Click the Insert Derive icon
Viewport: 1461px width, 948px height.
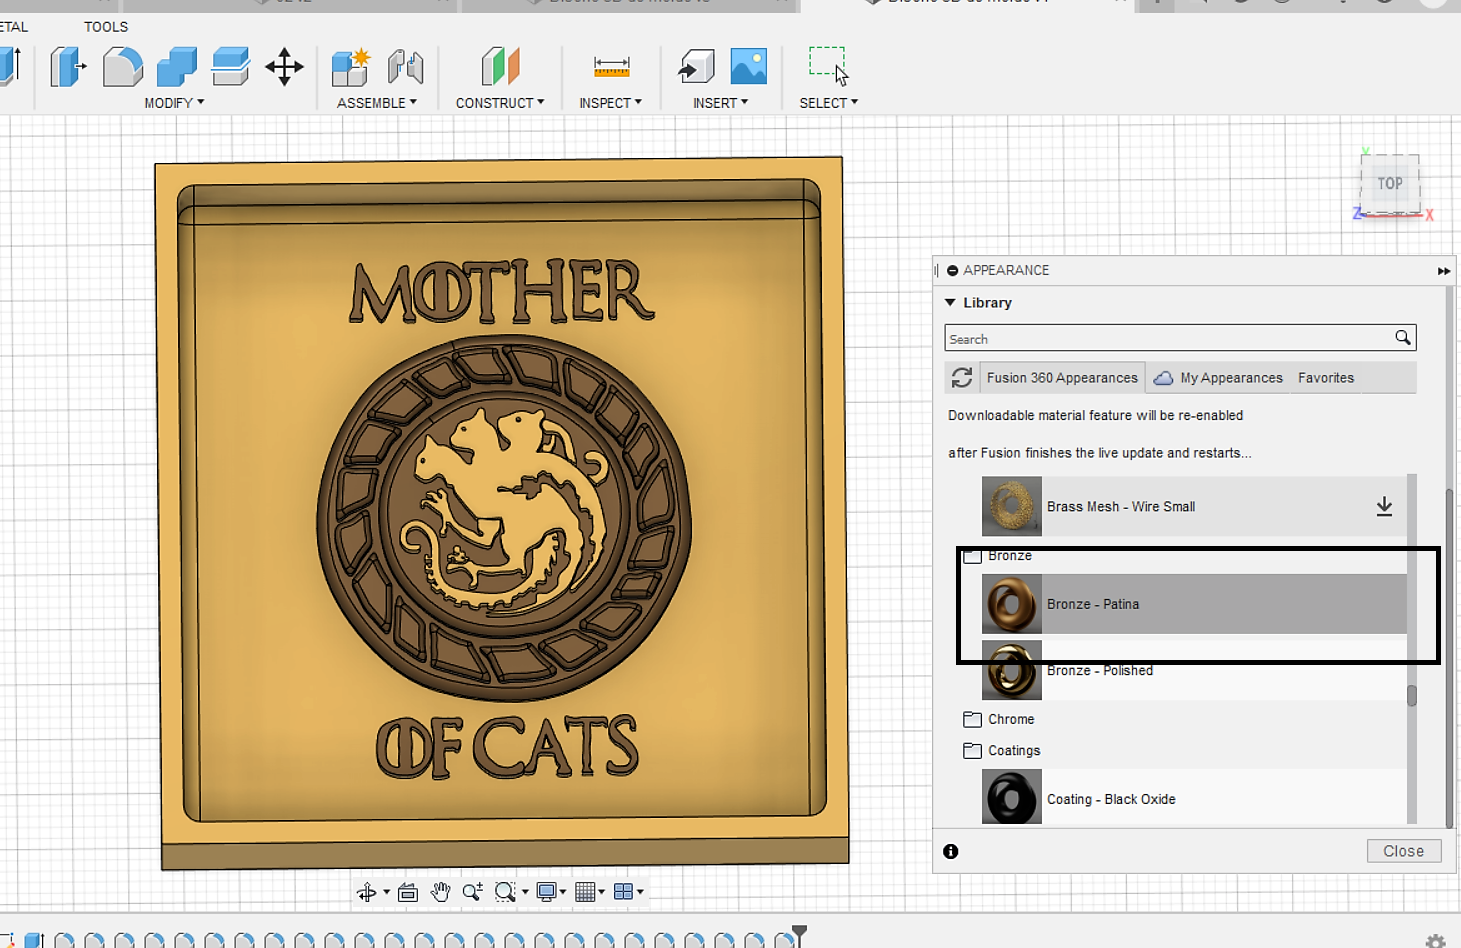coord(696,67)
